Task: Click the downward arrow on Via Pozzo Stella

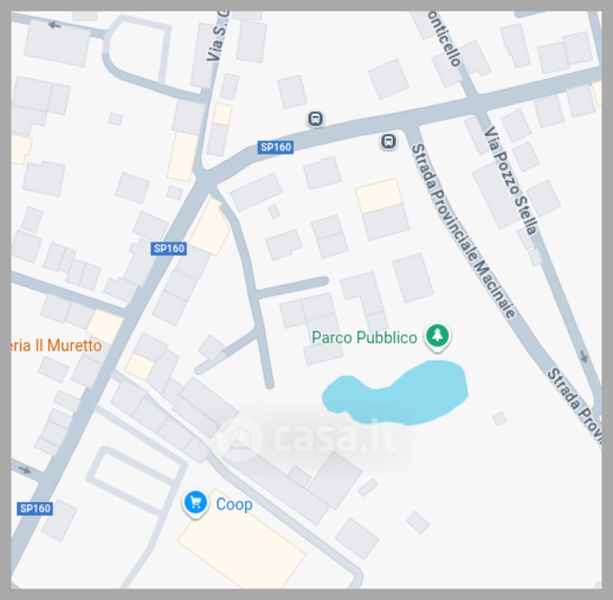Action: tap(584, 356)
